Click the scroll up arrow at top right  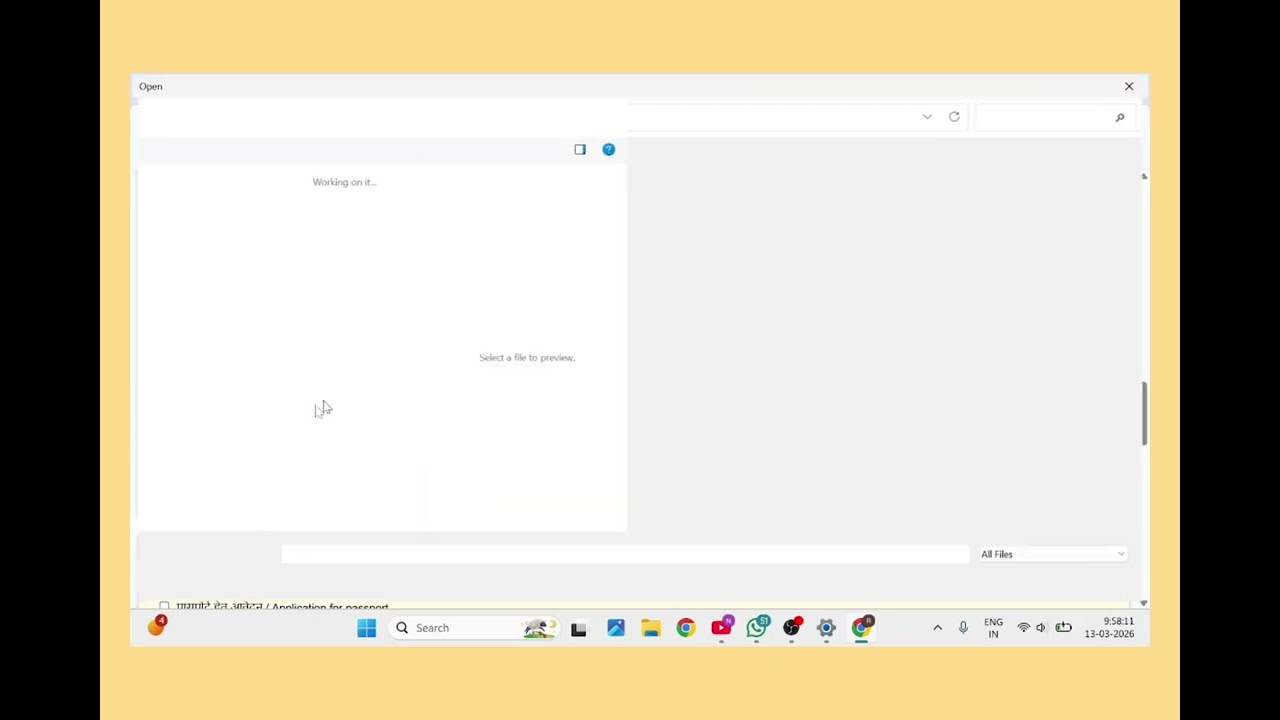[1144, 176]
